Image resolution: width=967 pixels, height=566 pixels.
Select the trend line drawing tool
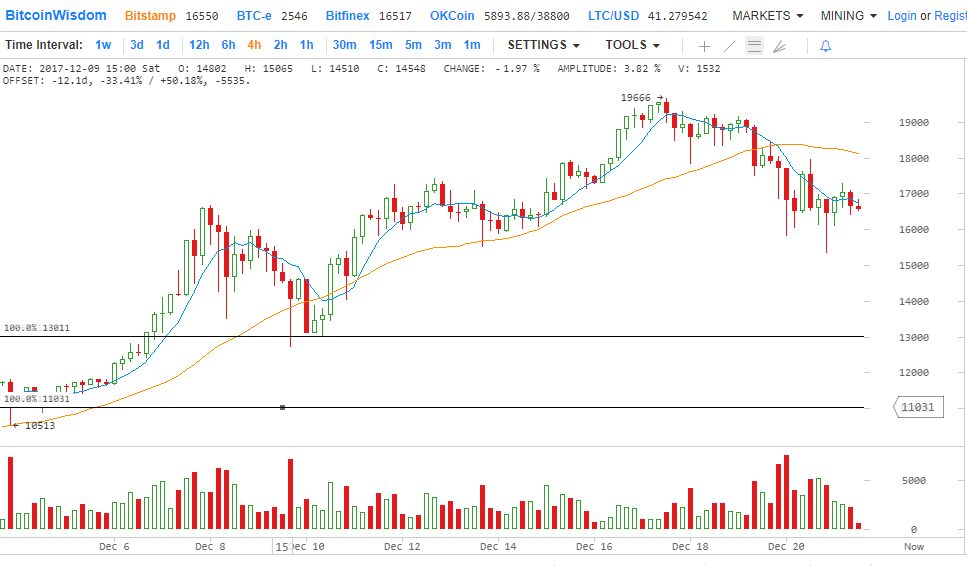pyautogui.click(x=729, y=46)
